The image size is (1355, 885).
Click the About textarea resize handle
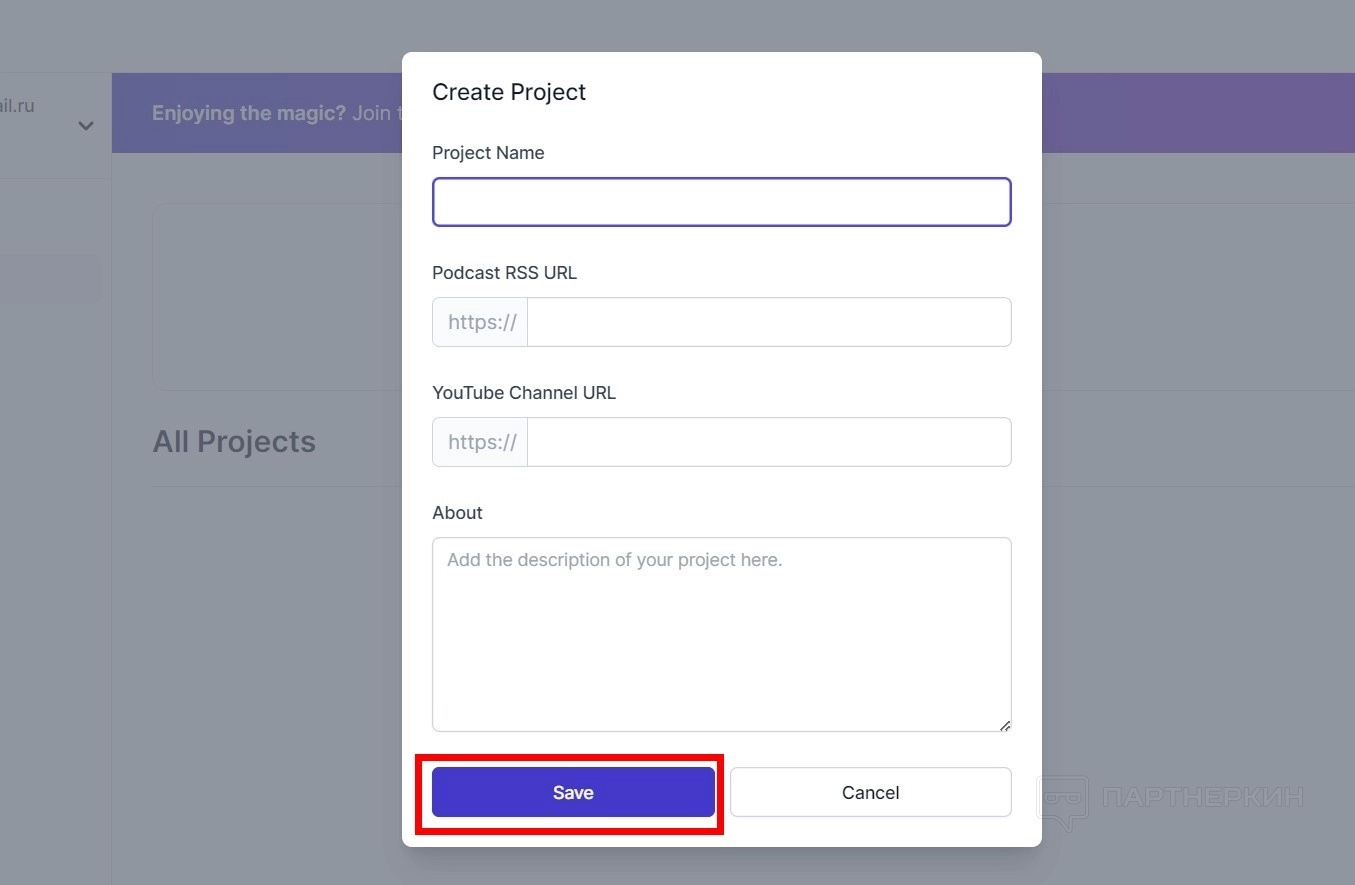click(x=1004, y=725)
